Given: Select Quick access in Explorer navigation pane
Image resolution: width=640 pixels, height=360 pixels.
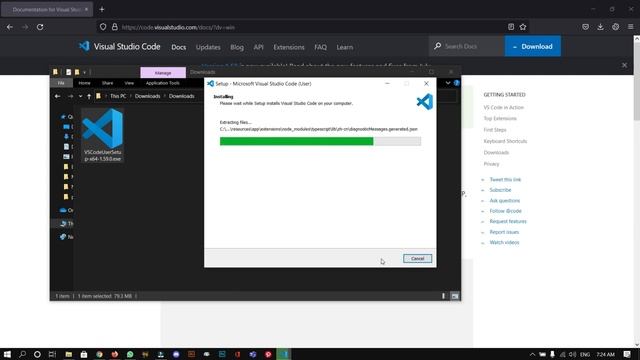Looking at the screenshot, I should pyautogui.click(x=67, y=117).
